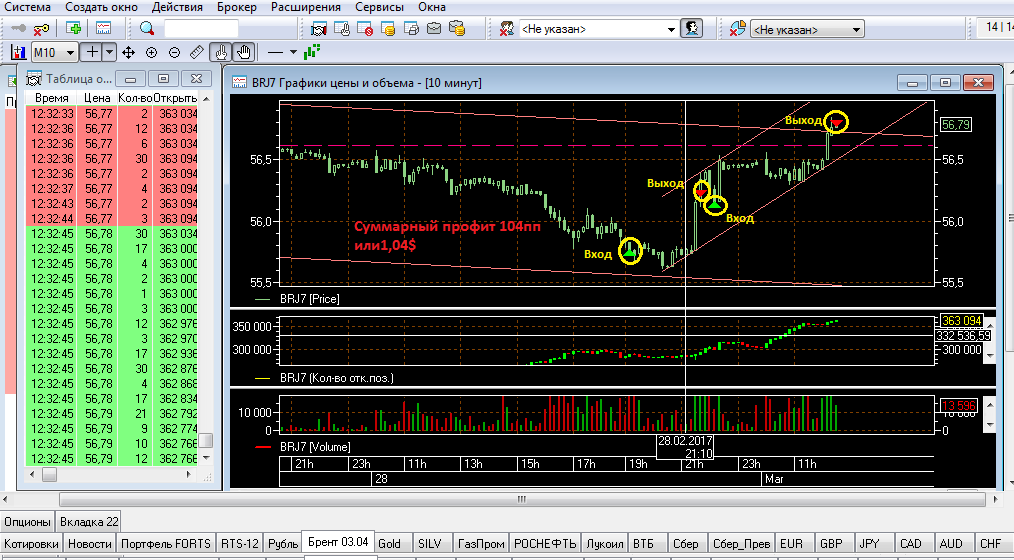Image resolution: width=1014 pixels, height=560 pixels.
Task: Switch to the Котировки tab
Action: [32, 544]
